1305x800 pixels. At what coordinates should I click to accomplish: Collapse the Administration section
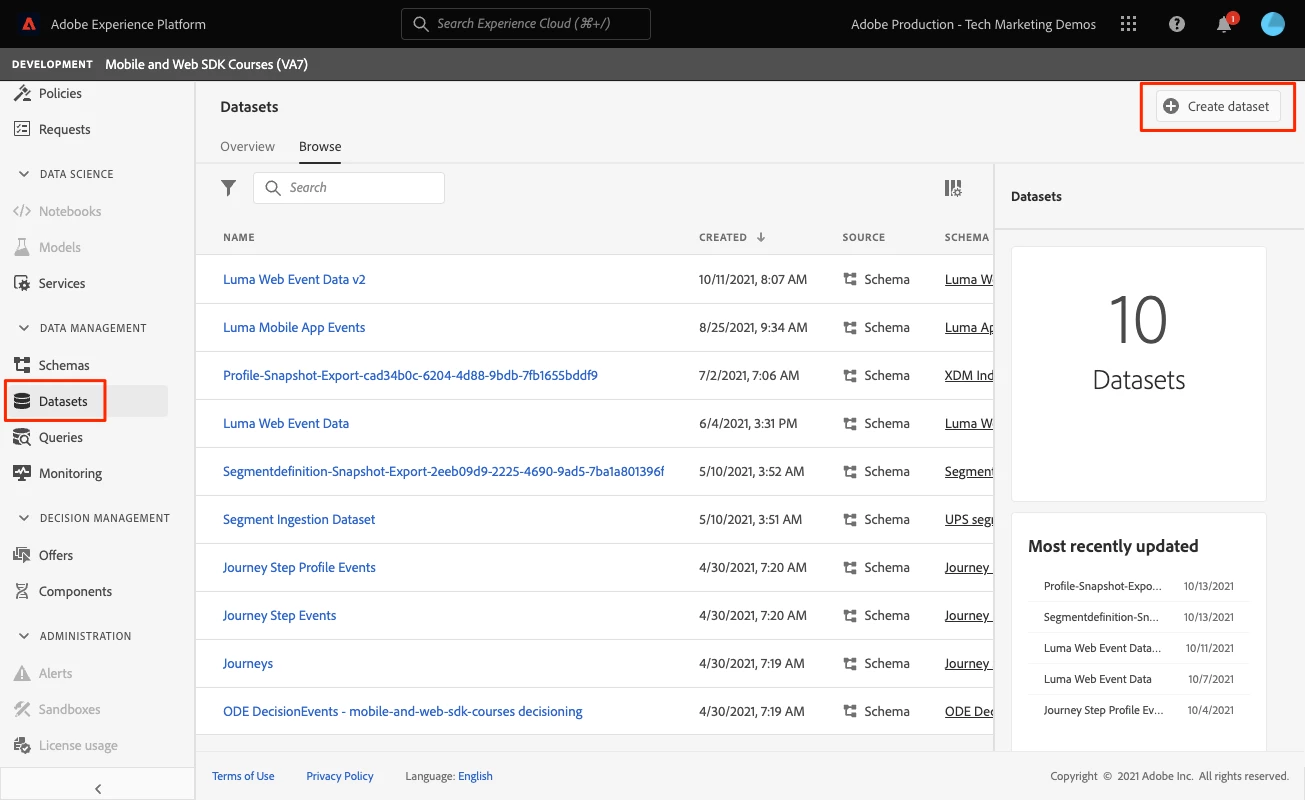(24, 636)
